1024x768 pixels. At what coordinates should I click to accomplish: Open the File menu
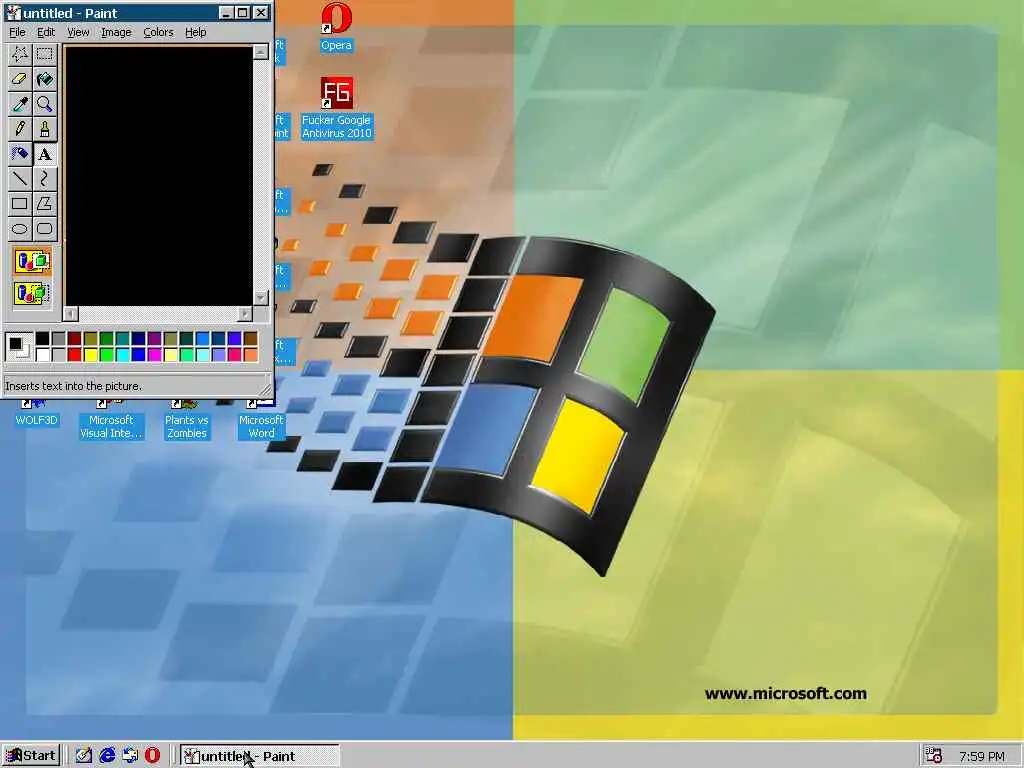tap(17, 32)
